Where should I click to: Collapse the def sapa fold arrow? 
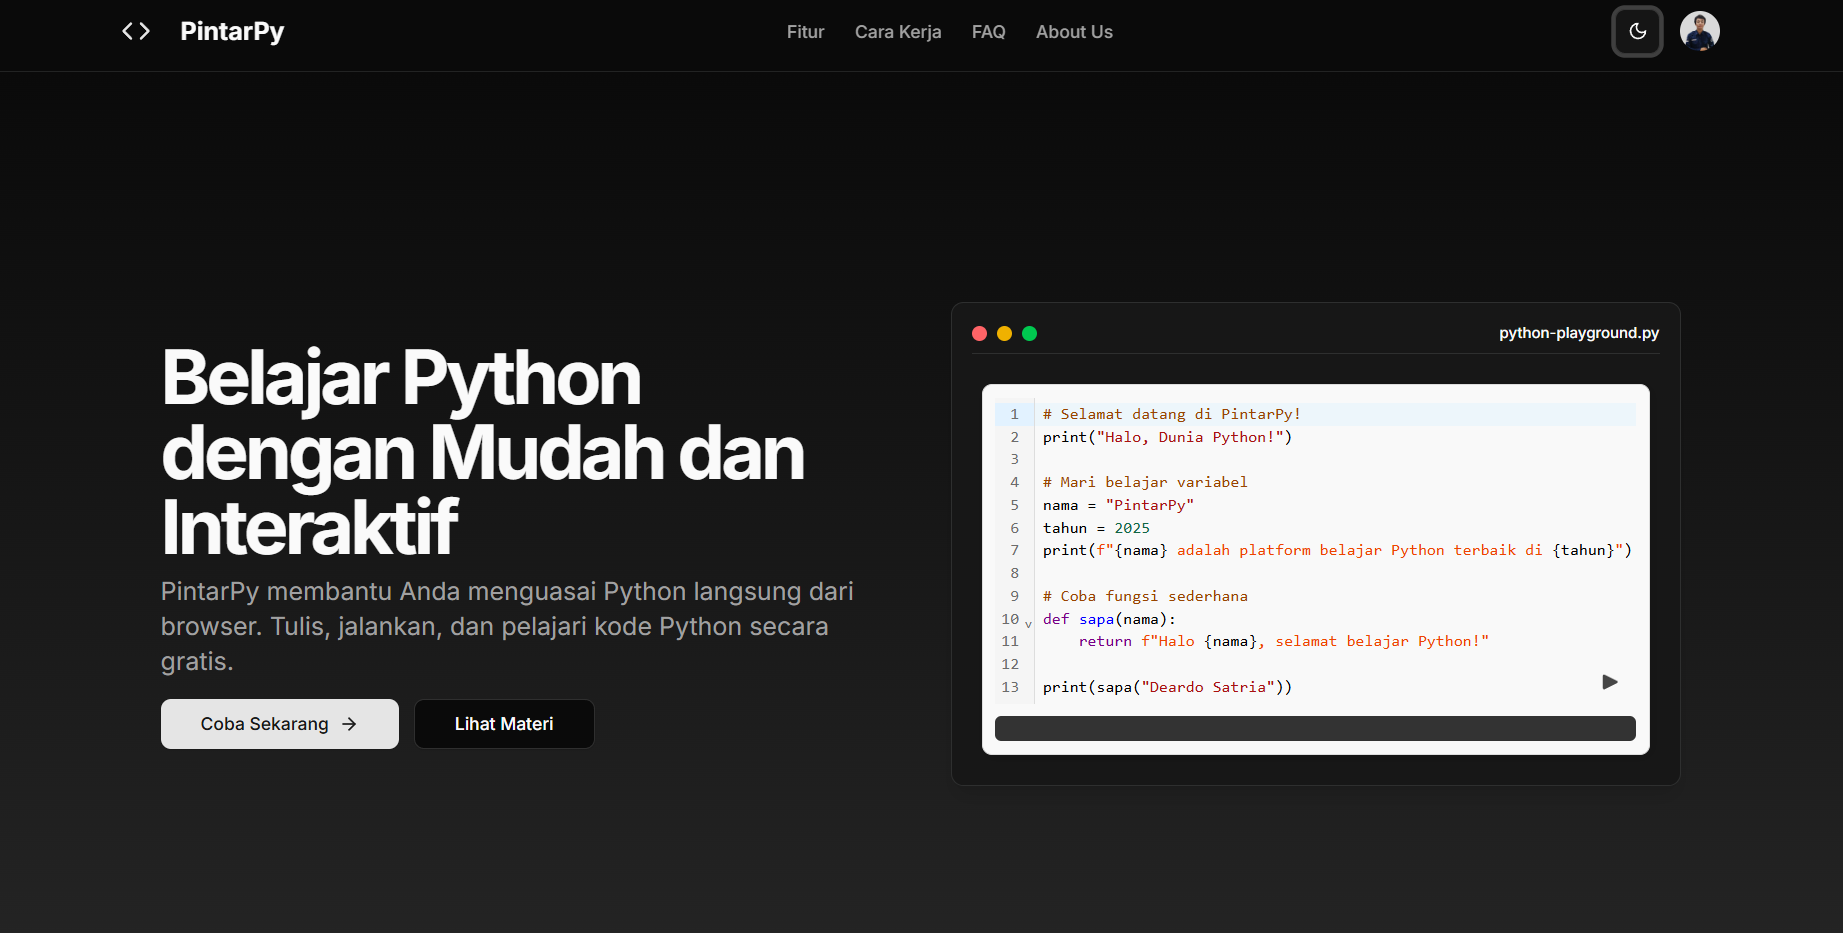[1028, 623]
